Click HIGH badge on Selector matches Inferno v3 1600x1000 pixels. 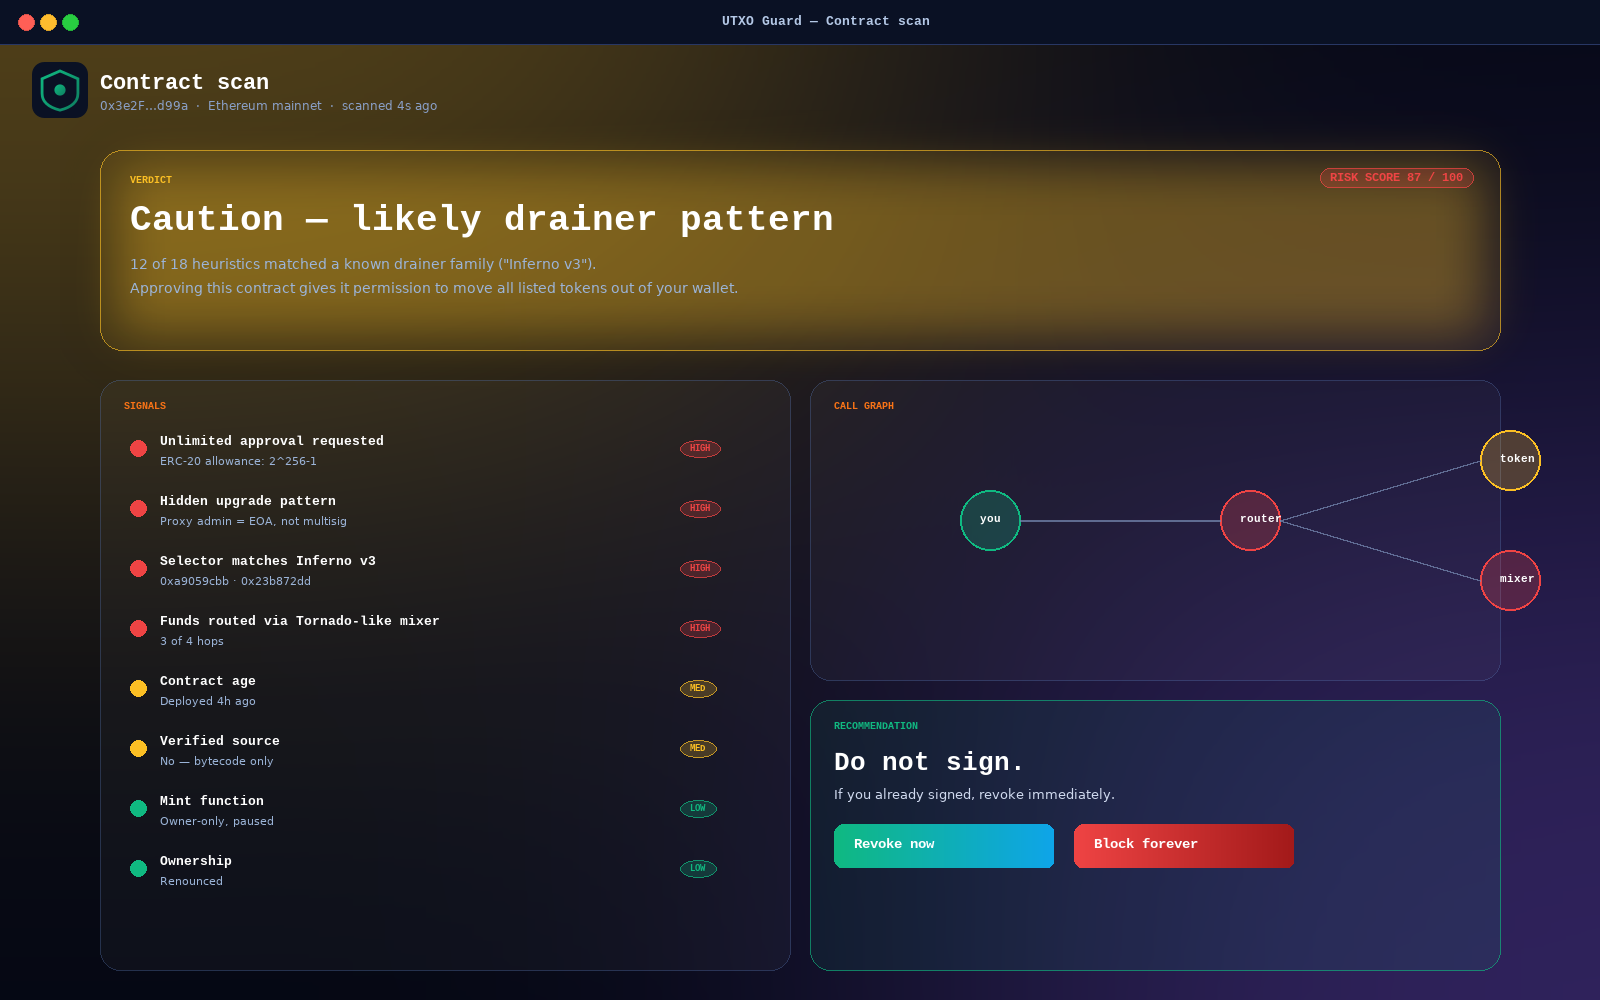tap(700, 568)
